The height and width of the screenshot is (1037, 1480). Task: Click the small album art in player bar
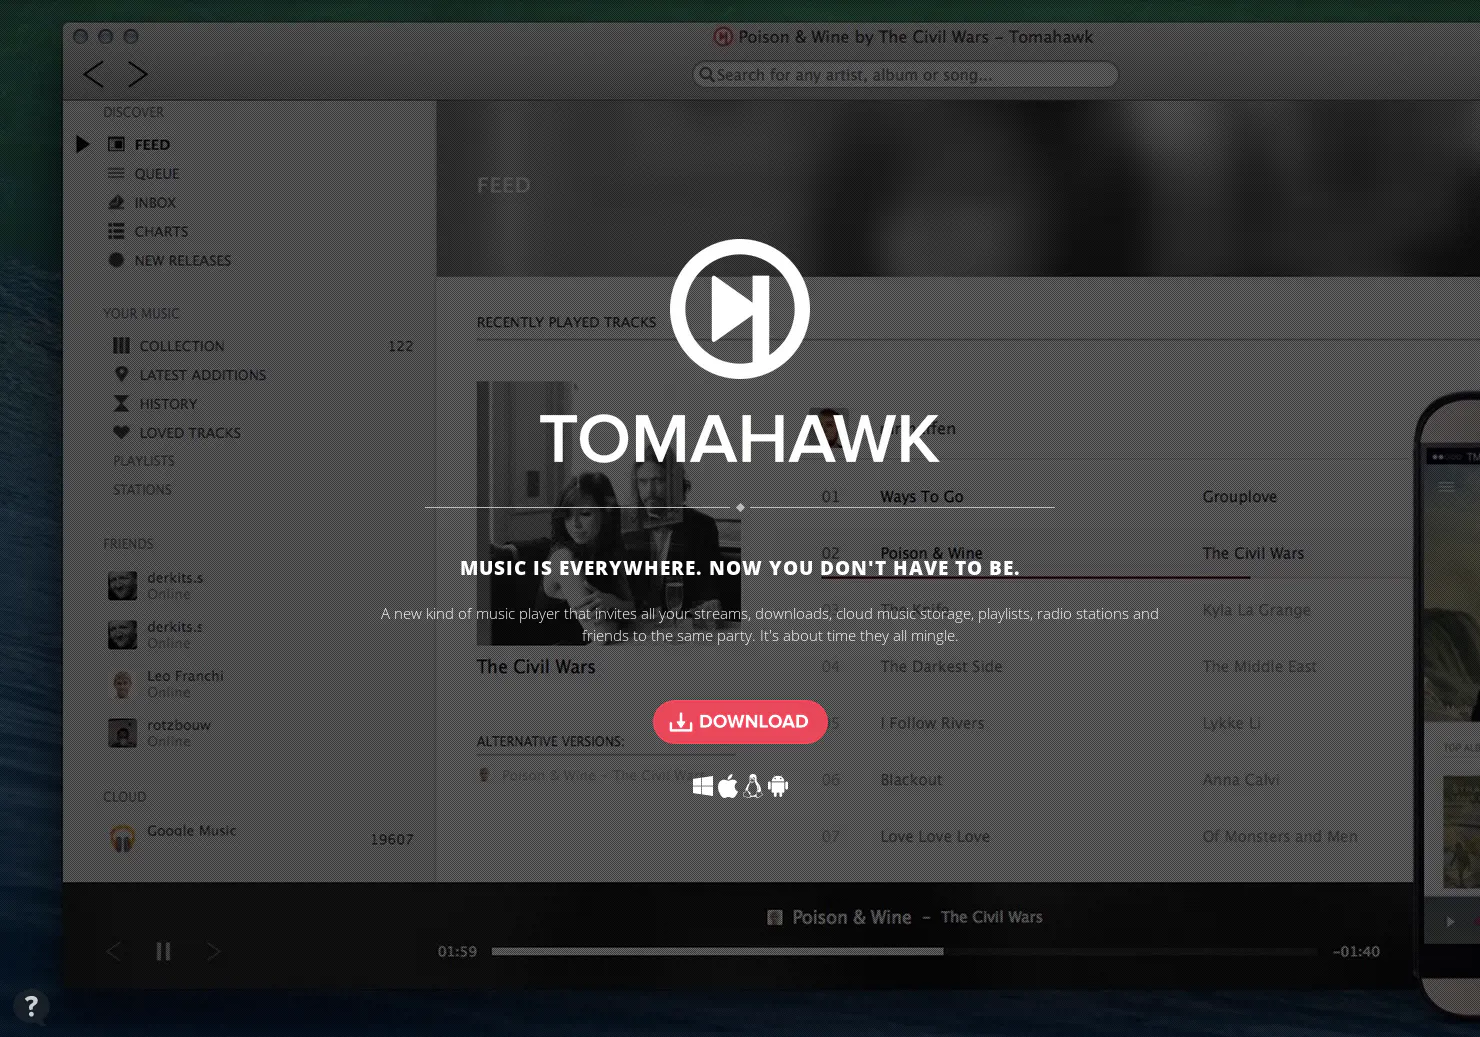(x=774, y=918)
